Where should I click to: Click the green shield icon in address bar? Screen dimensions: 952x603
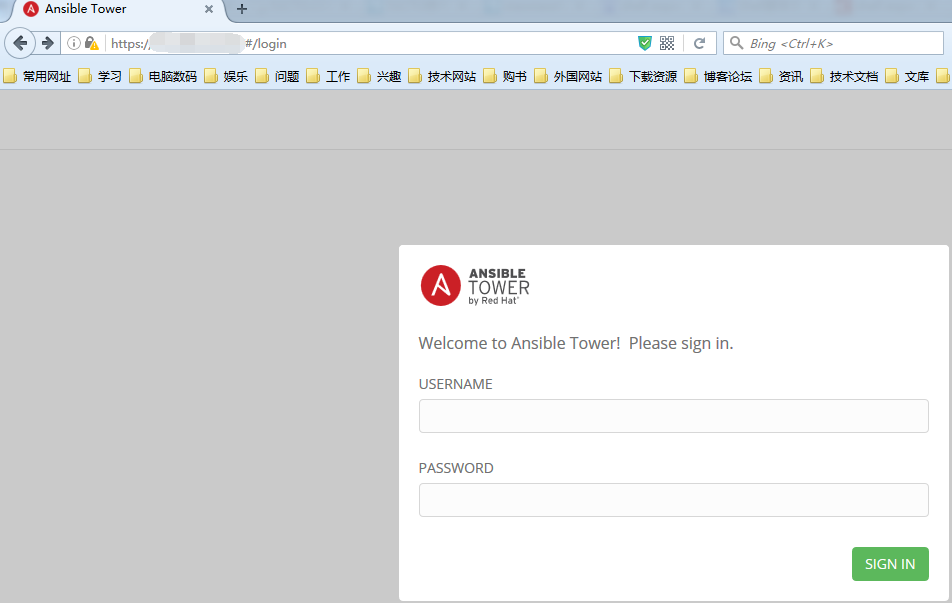(x=645, y=43)
